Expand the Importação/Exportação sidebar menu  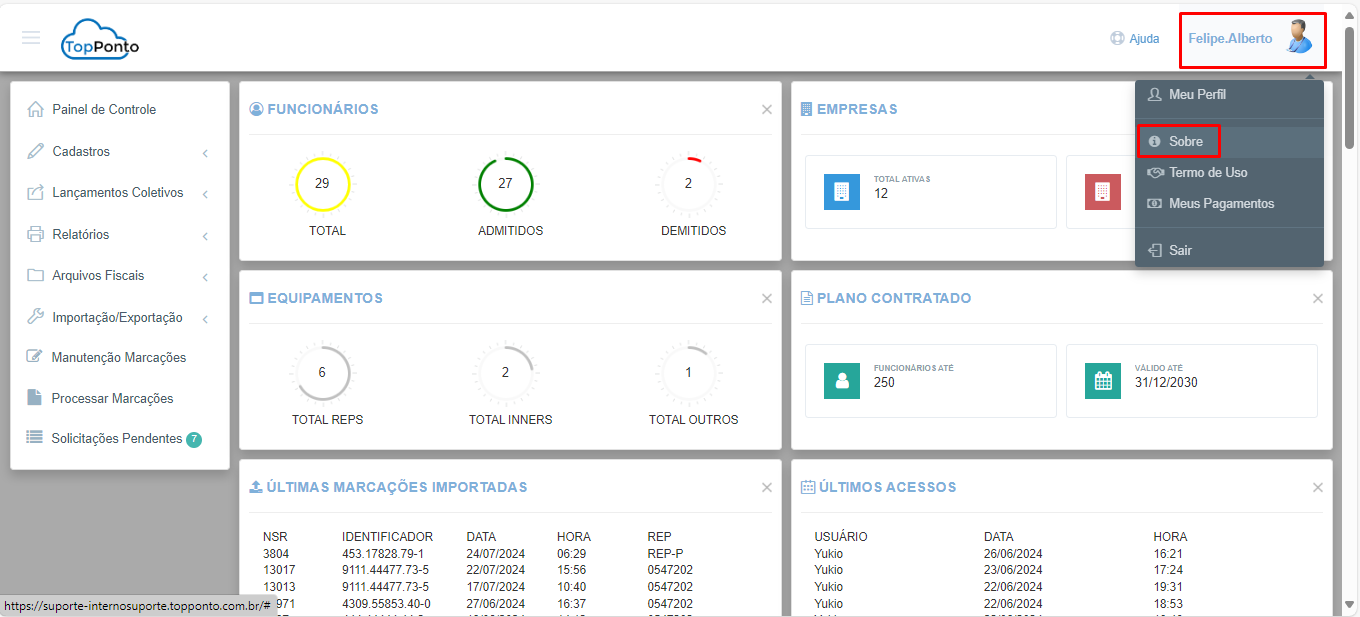point(119,318)
